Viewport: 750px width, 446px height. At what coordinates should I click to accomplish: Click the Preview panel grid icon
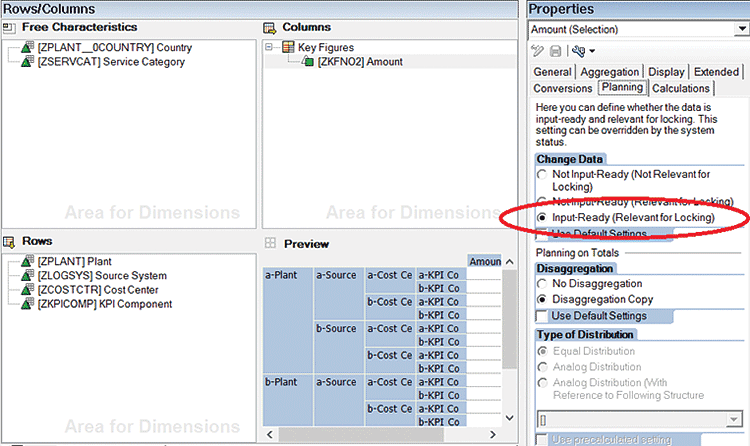click(270, 243)
